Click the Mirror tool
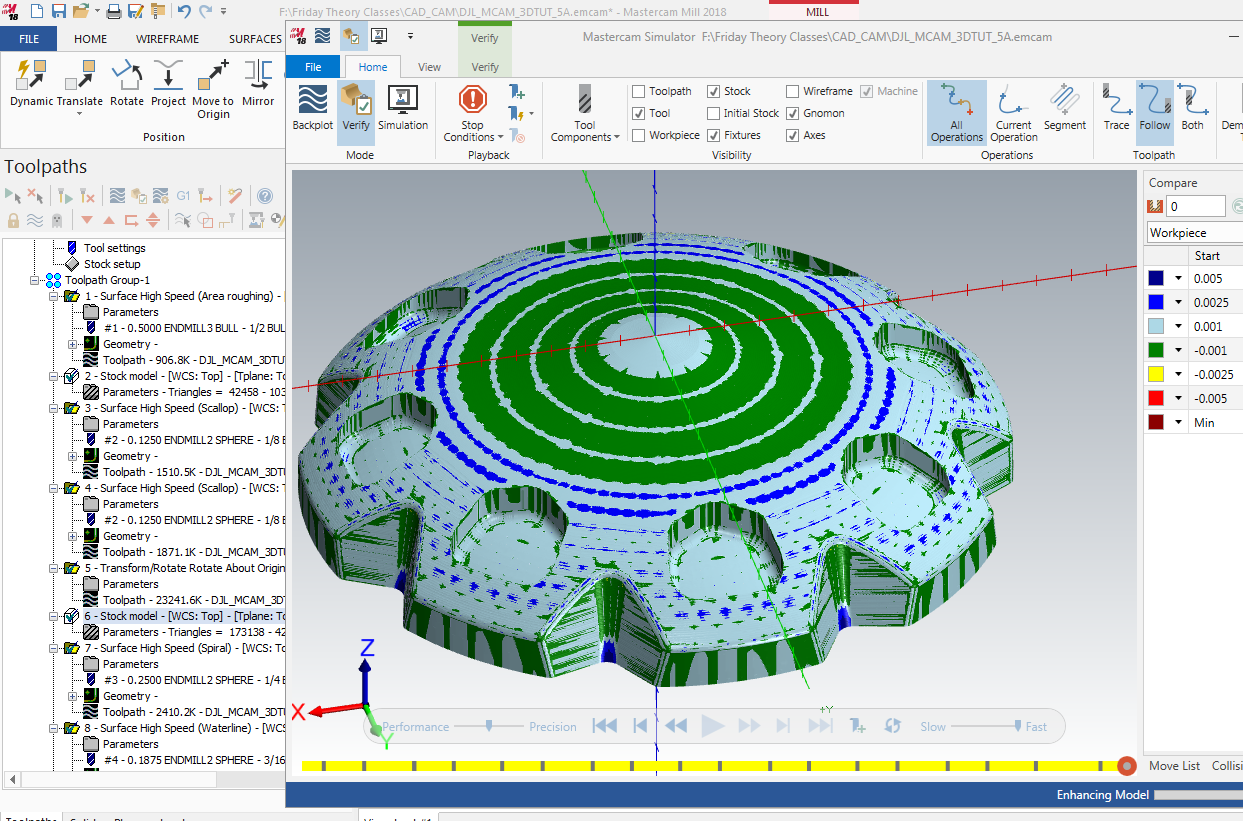Screen dimensions: 1243x821 [x=258, y=84]
